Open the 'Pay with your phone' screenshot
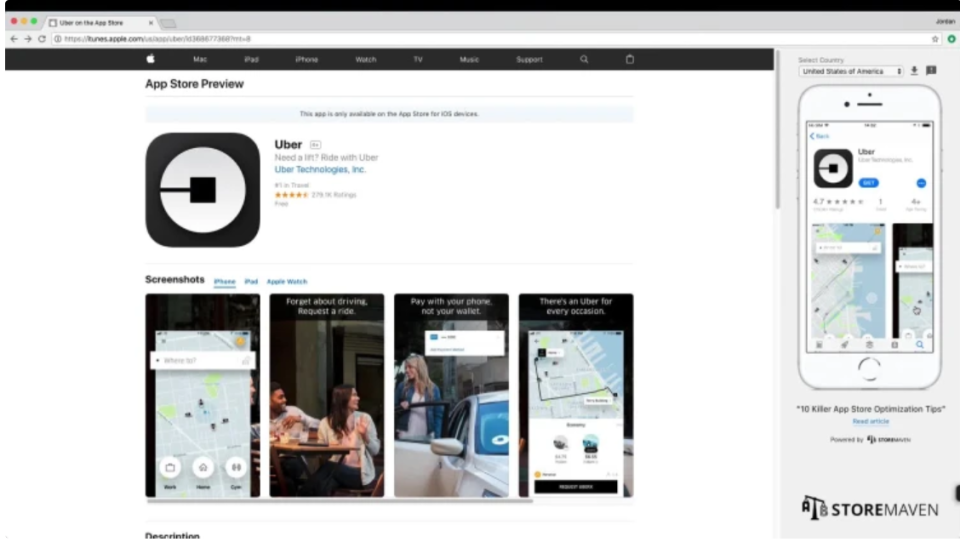Viewport: 960px width, 542px height. point(451,395)
